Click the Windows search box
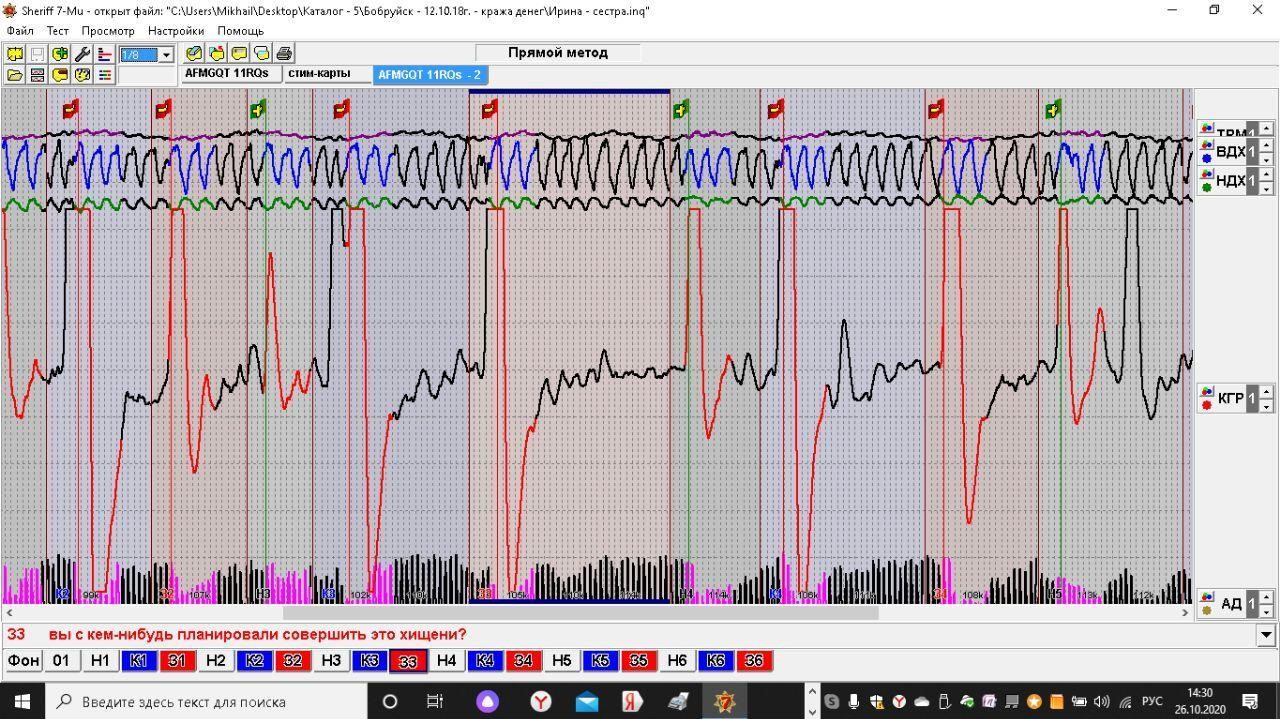1280x719 pixels. coord(206,701)
